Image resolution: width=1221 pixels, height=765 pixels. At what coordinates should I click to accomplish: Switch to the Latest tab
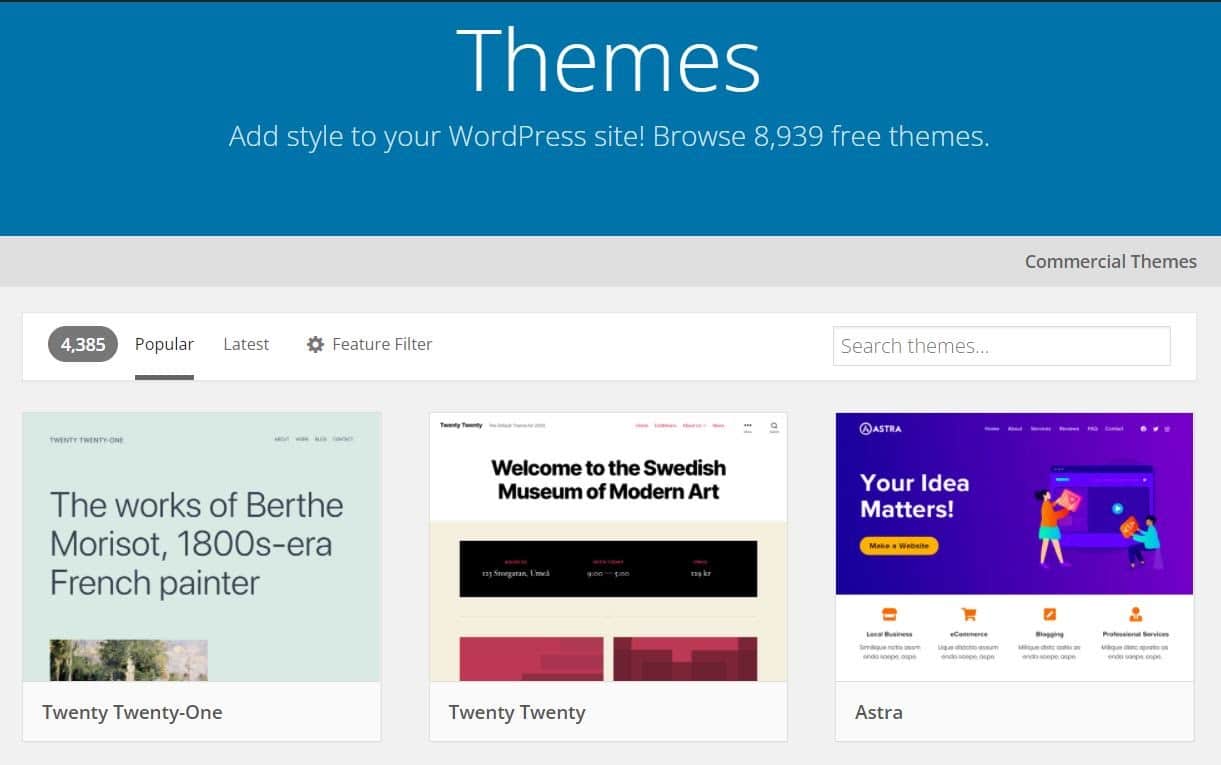tap(246, 344)
